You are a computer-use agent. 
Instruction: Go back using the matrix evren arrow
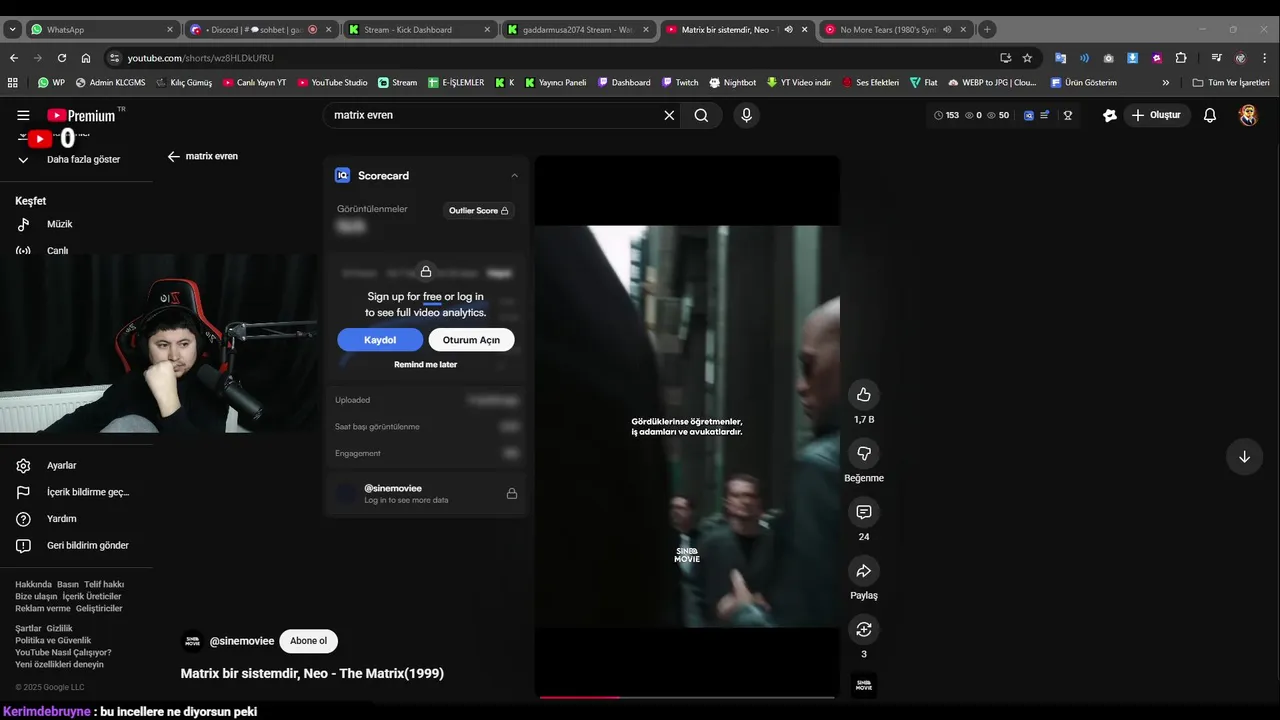174,156
